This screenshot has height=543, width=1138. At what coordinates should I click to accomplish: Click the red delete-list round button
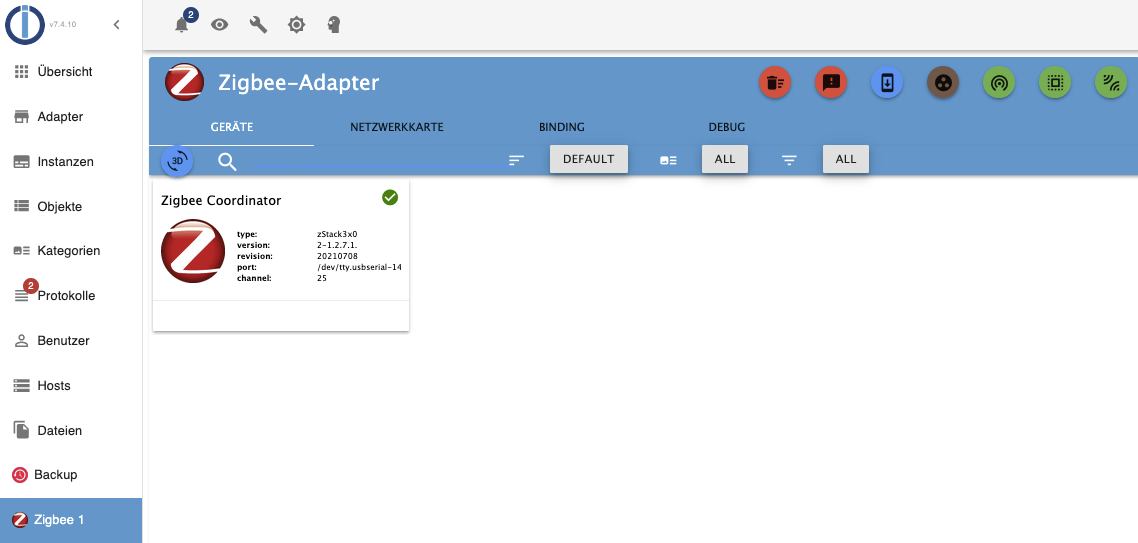tap(775, 83)
